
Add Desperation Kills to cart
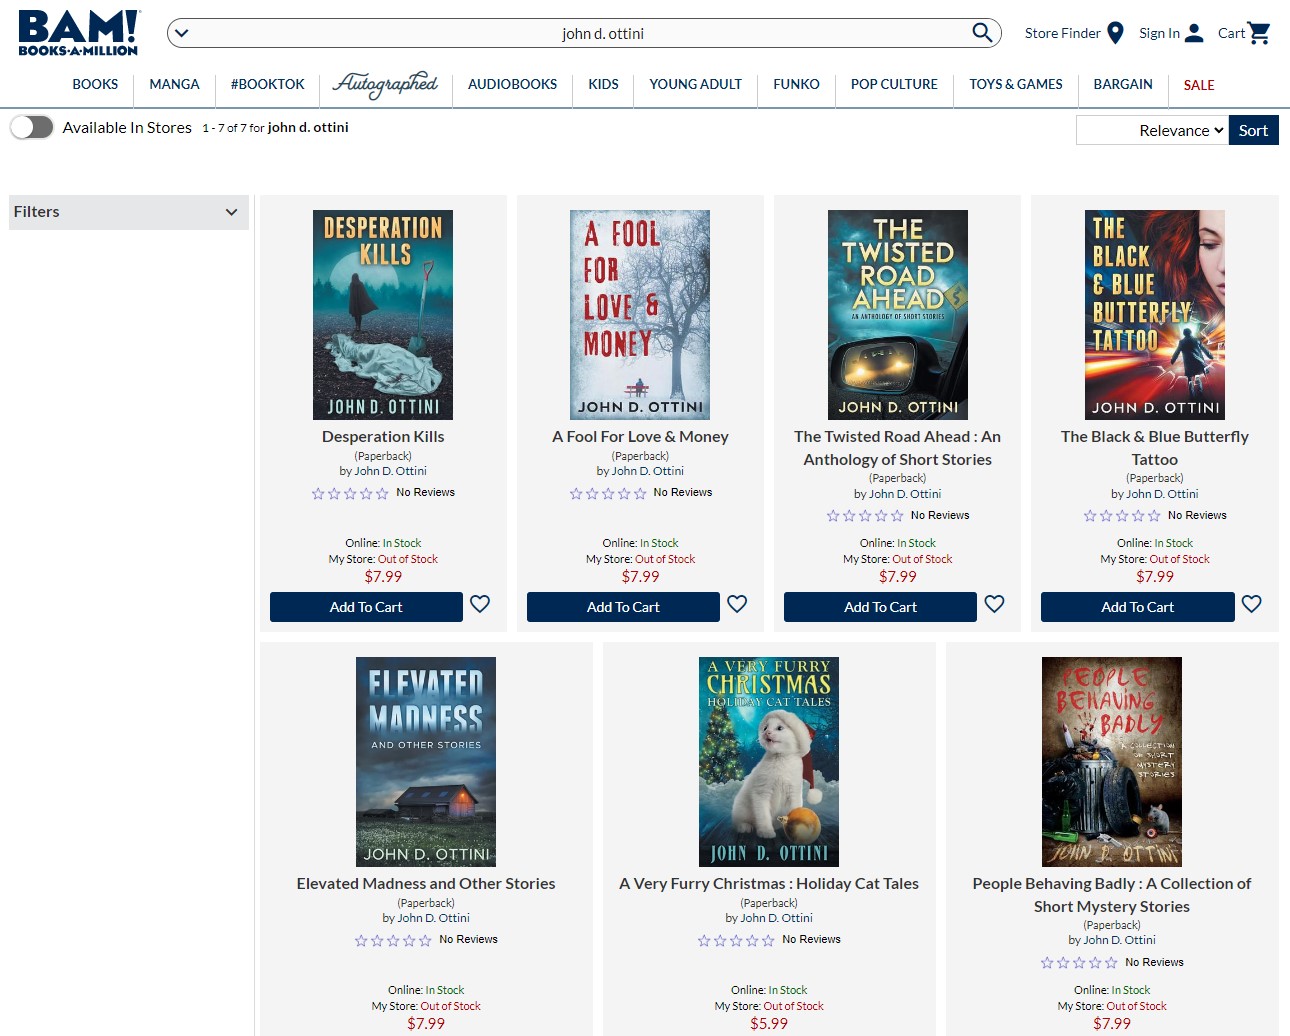pyautogui.click(x=366, y=607)
